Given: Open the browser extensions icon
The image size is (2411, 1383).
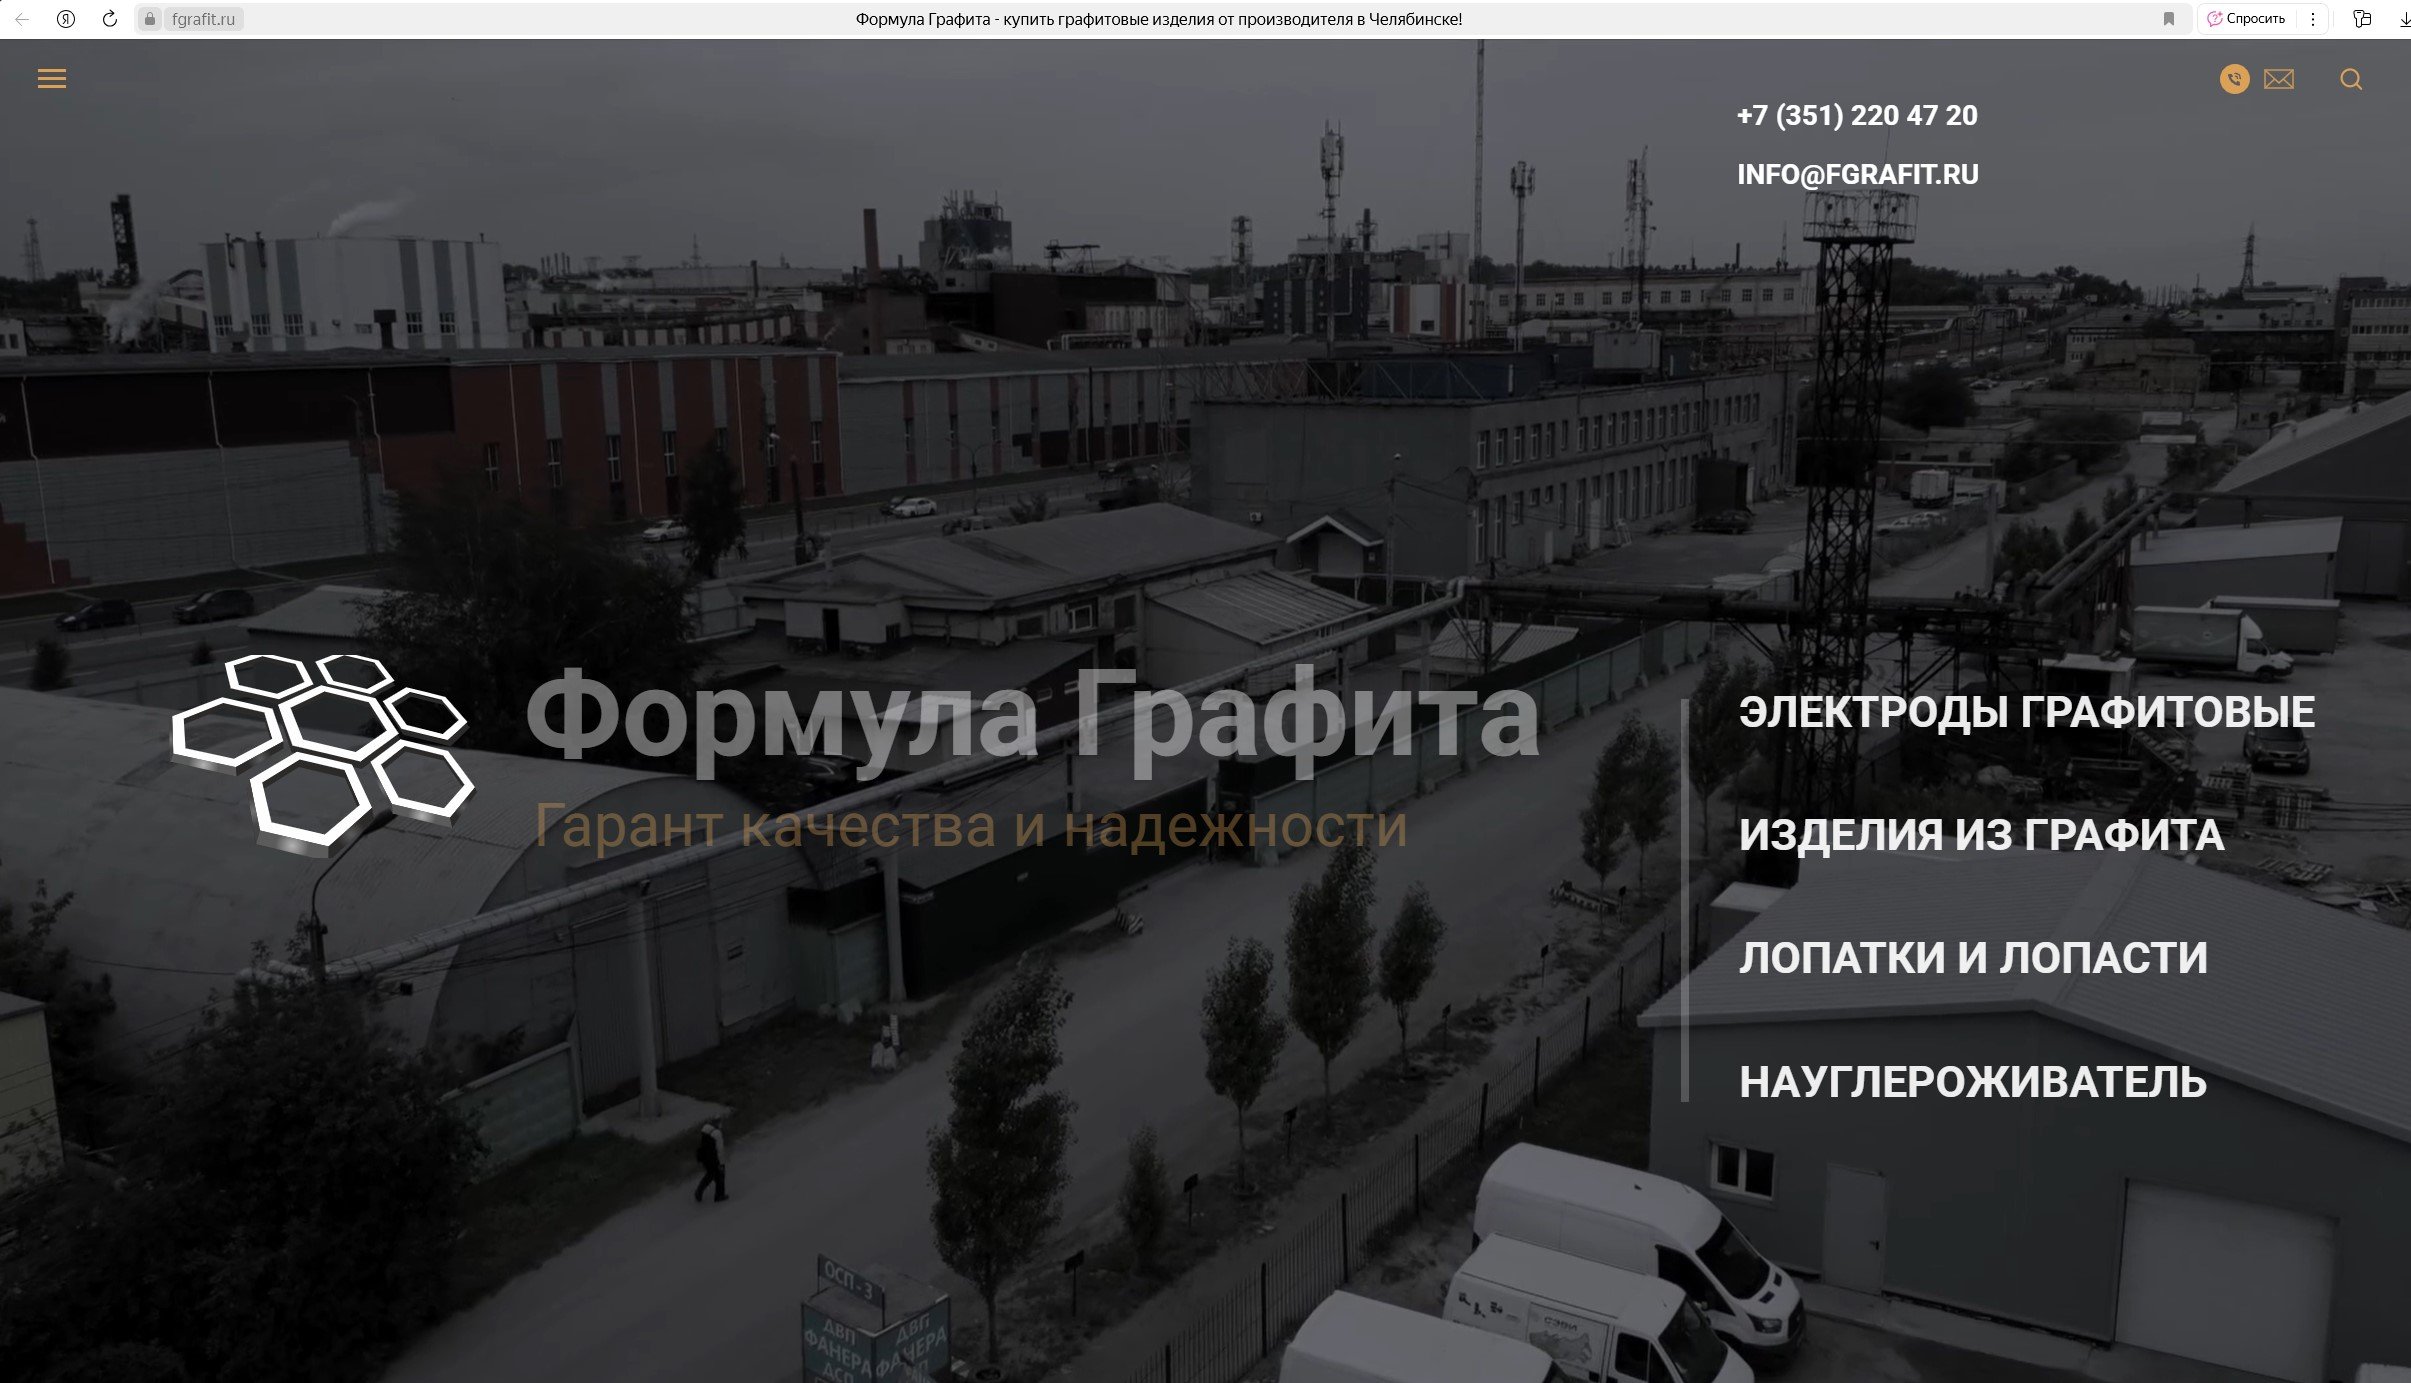Looking at the screenshot, I should coord(2362,19).
